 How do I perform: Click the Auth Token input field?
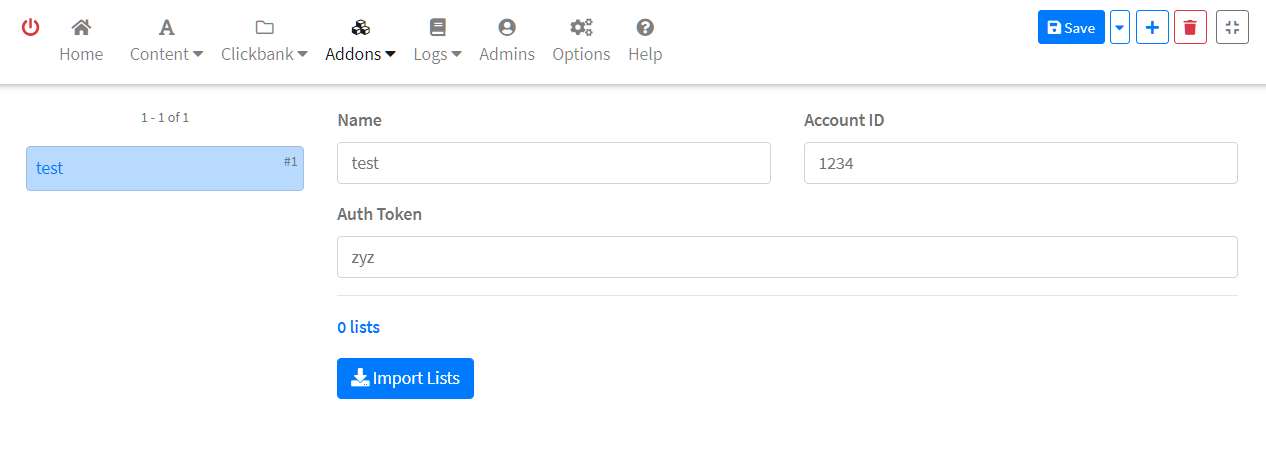click(787, 257)
